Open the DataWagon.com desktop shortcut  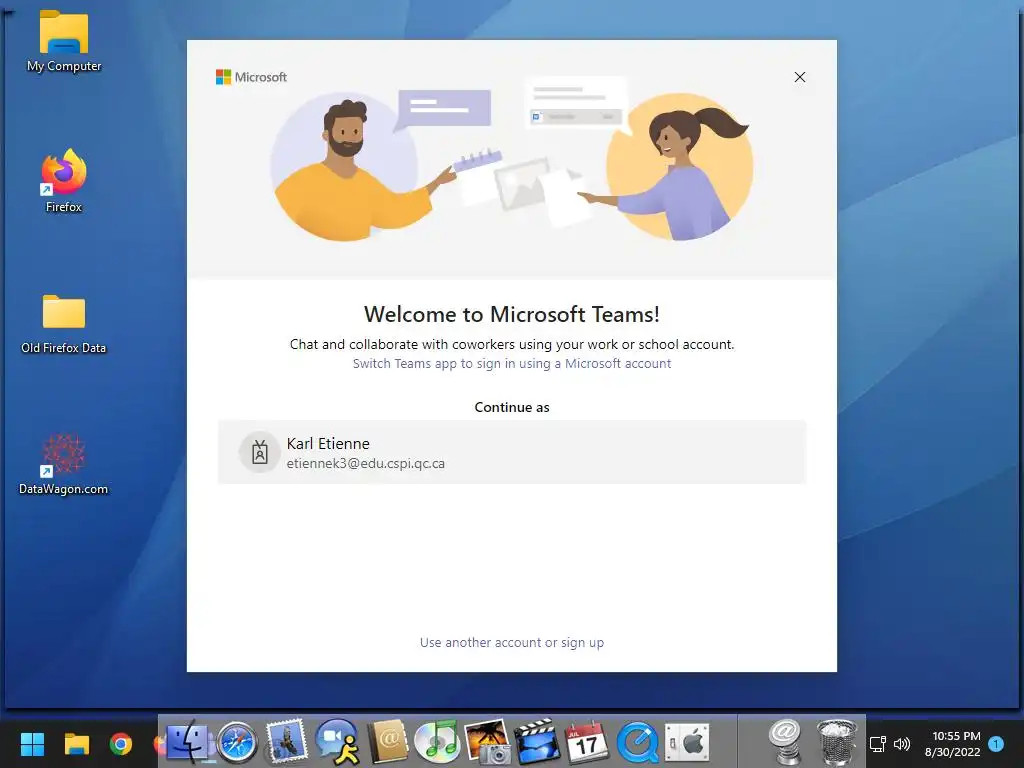(x=63, y=465)
